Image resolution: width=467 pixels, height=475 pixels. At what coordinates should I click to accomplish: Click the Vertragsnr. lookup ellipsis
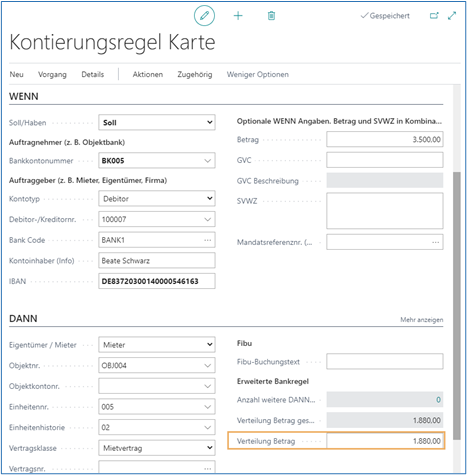click(207, 468)
